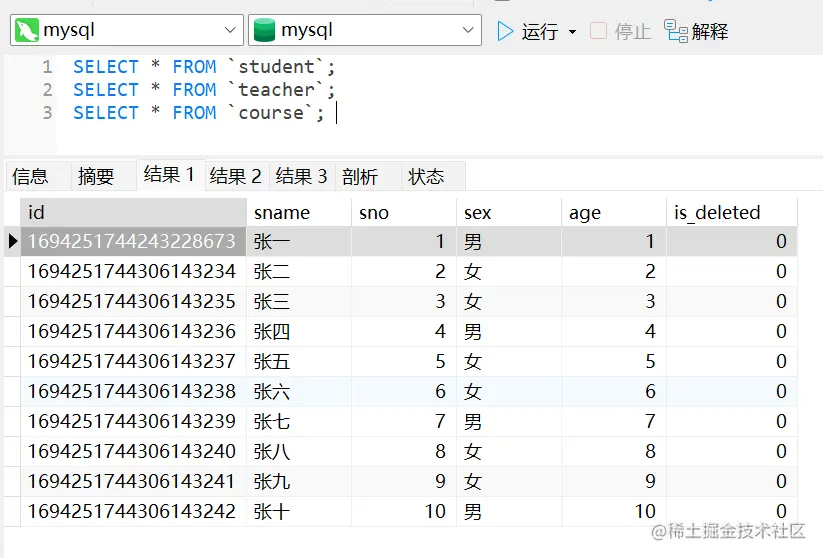Viewport: 823px width, 558px height.
Task: Select id cell 1694251744306143237
Action: pos(133,361)
